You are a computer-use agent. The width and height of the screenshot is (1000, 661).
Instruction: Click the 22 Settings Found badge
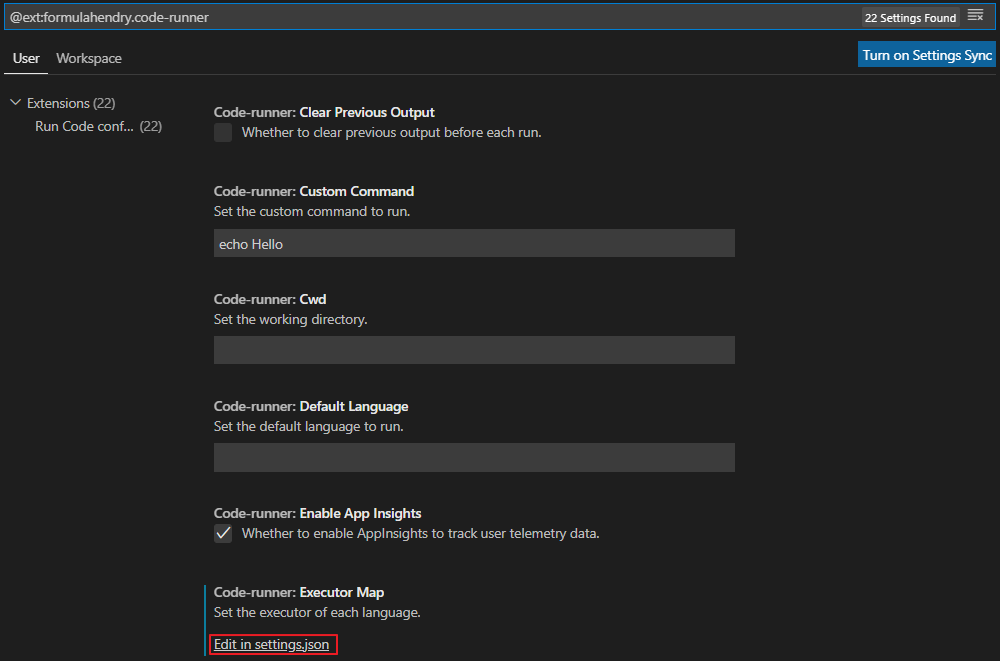[x=910, y=18]
